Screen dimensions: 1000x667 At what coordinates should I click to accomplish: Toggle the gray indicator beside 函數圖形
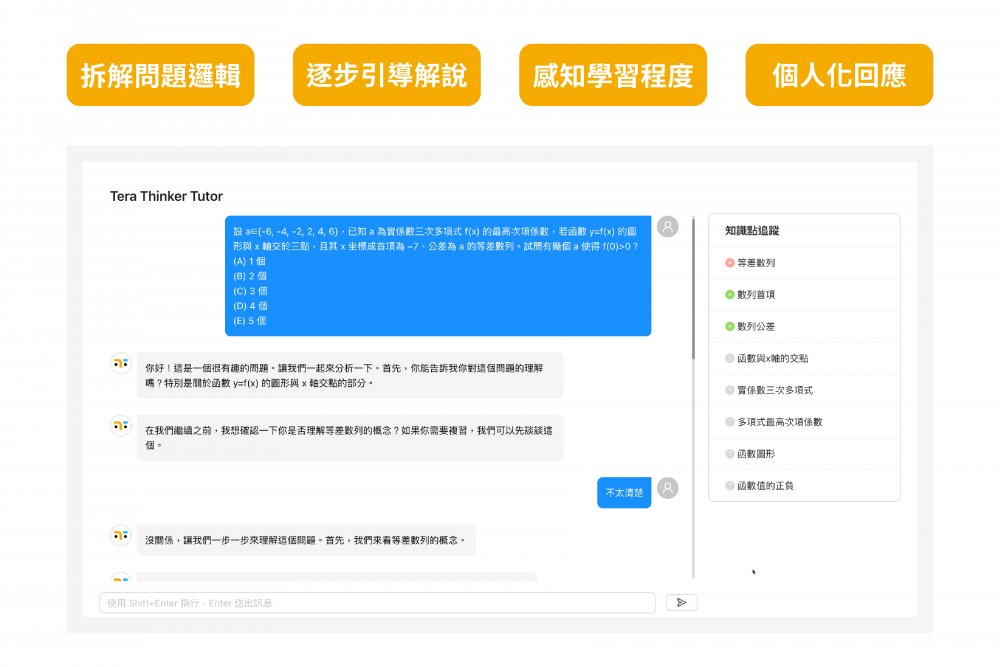[x=730, y=454]
